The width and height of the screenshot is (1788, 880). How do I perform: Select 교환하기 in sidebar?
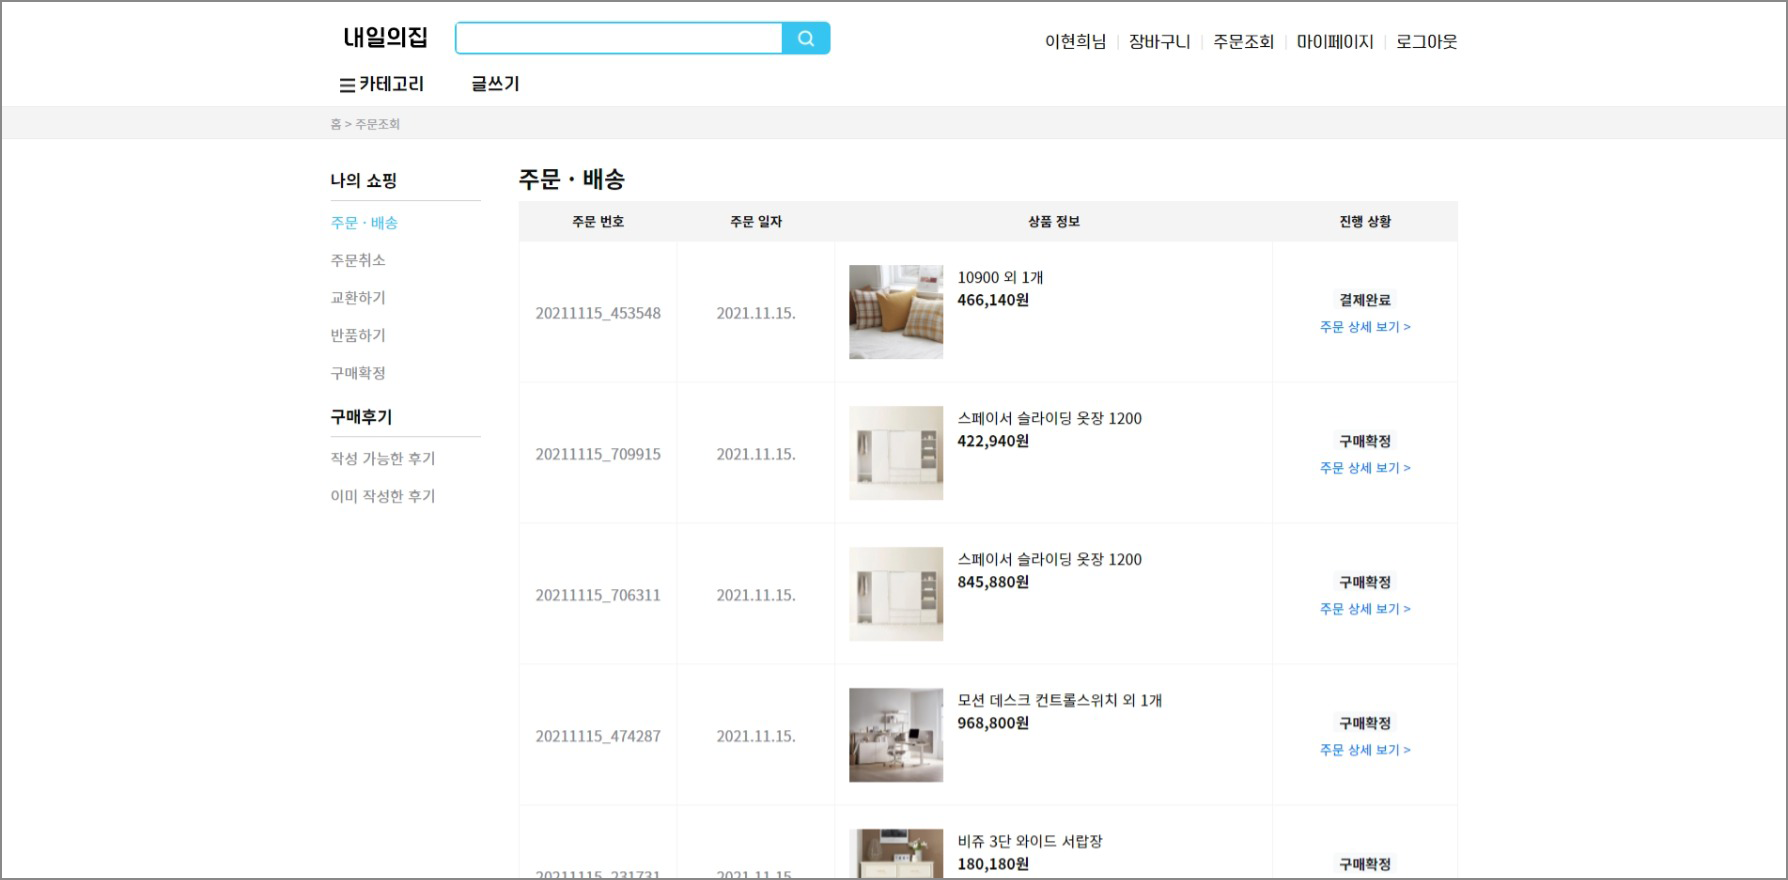(x=358, y=298)
